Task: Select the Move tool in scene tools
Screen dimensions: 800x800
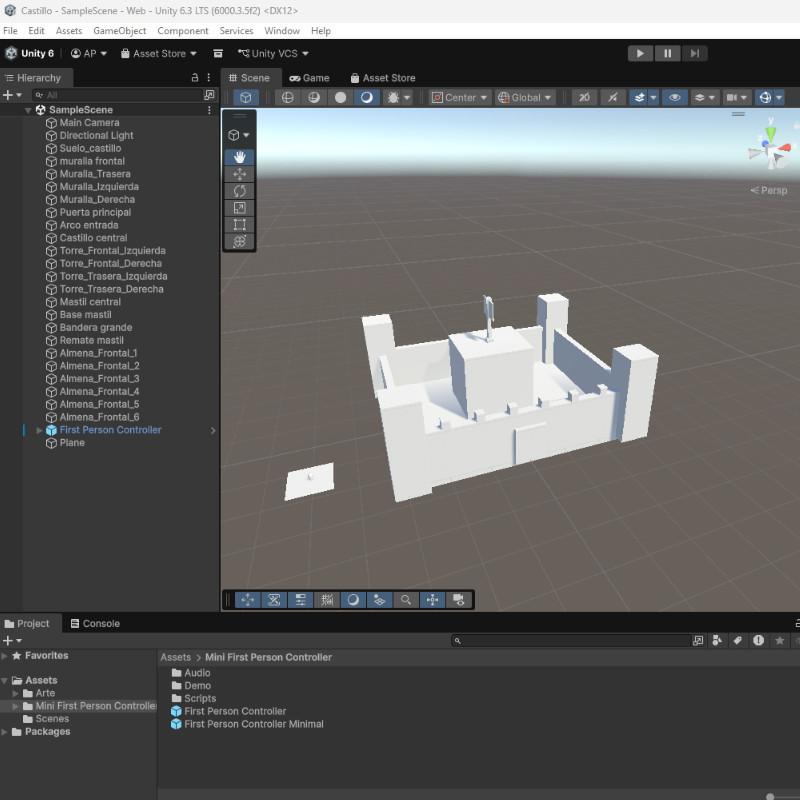Action: click(x=239, y=174)
